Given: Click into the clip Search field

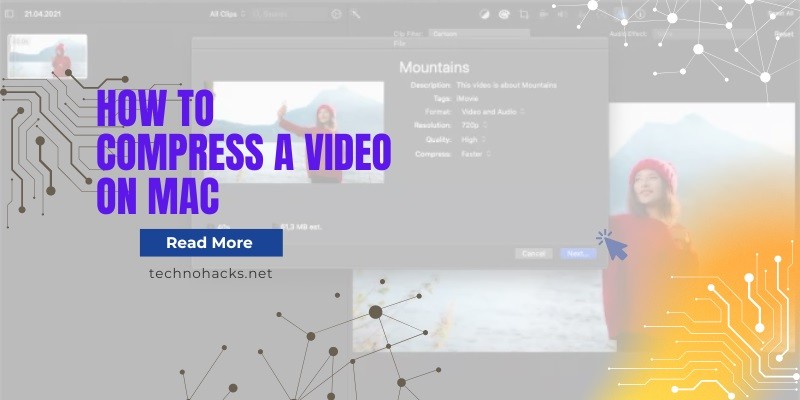Looking at the screenshot, I should [289, 14].
